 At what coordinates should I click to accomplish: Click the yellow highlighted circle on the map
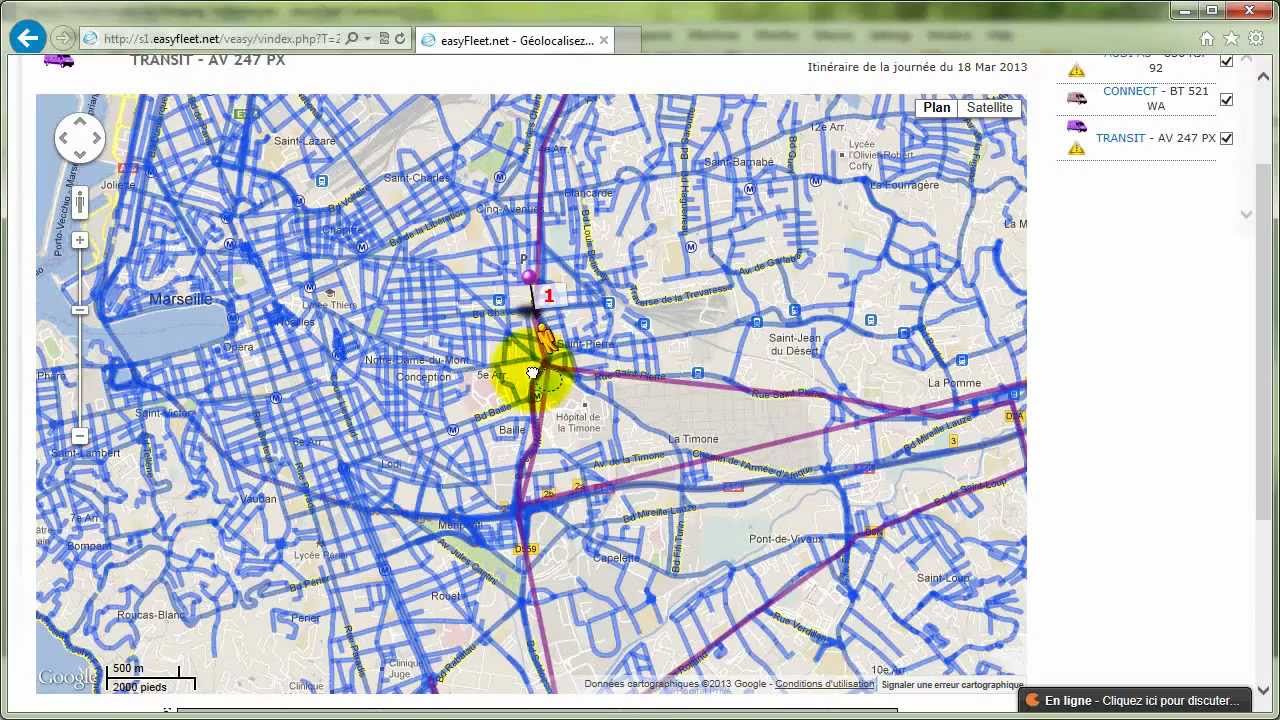[x=531, y=373]
